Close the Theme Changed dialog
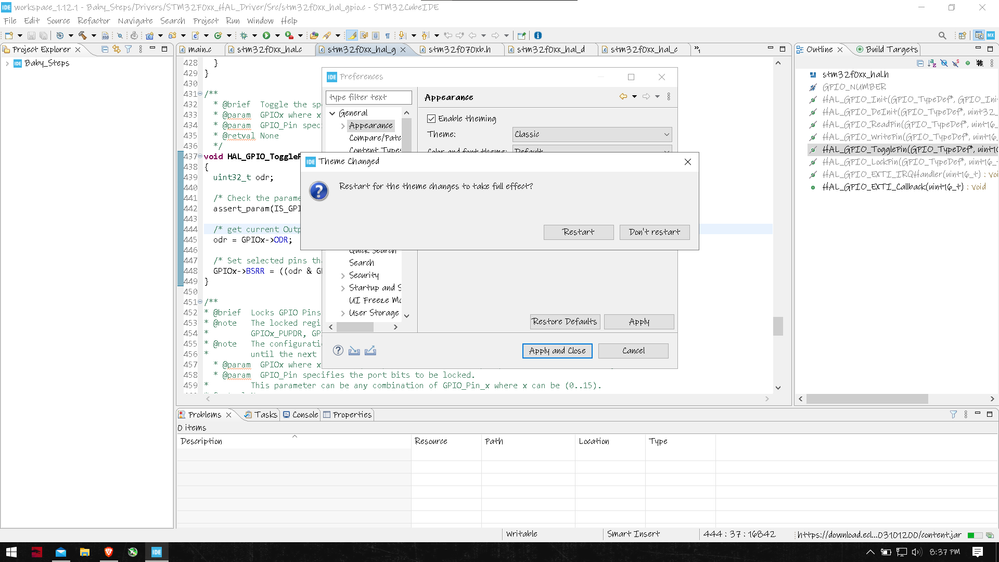This screenshot has width=999, height=562. click(687, 162)
